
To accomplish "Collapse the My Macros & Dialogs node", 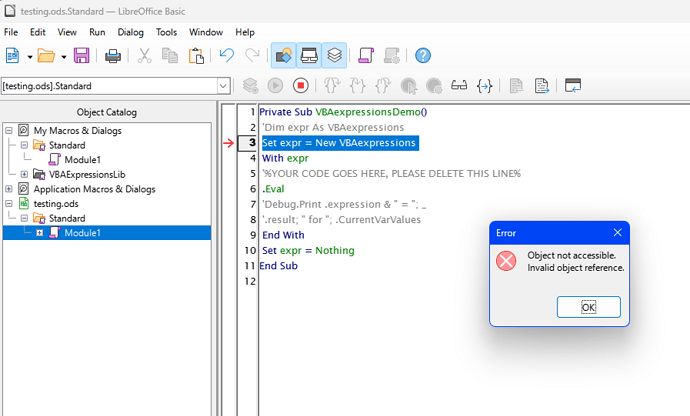I will (x=9, y=130).
